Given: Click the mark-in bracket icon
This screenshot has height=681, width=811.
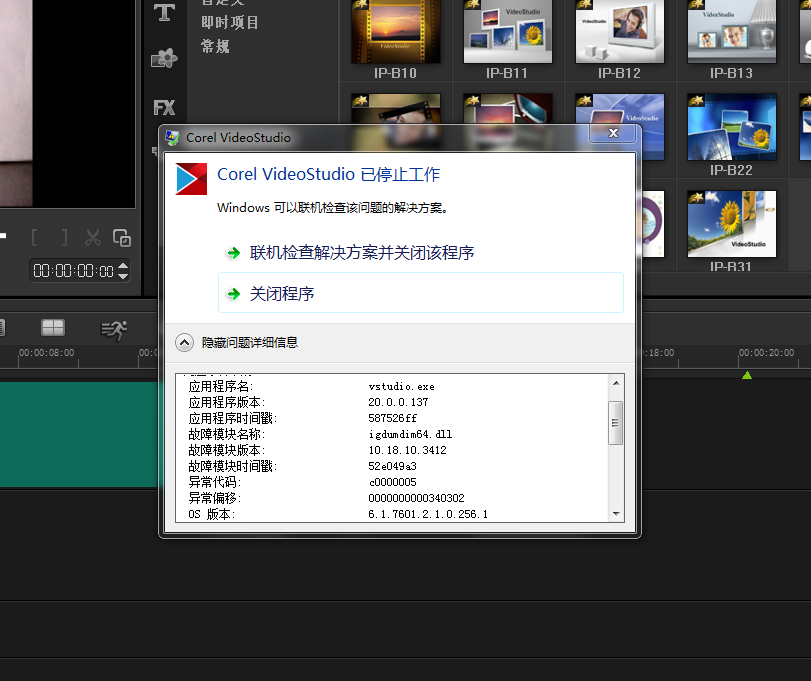Looking at the screenshot, I should click(34, 238).
